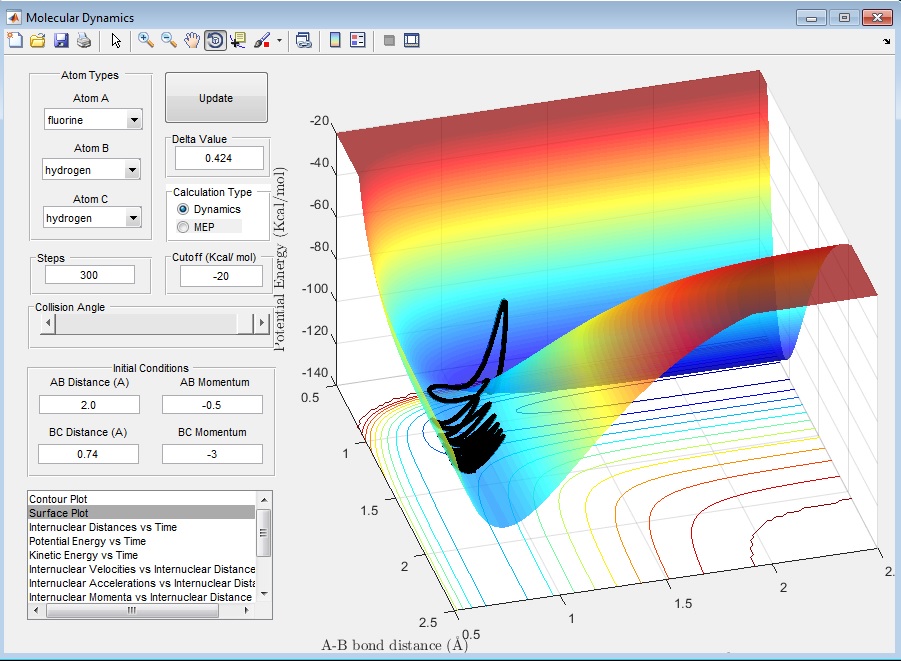Toggle the Rotate 3D tool
Image resolution: width=901 pixels, height=661 pixels.
215,41
